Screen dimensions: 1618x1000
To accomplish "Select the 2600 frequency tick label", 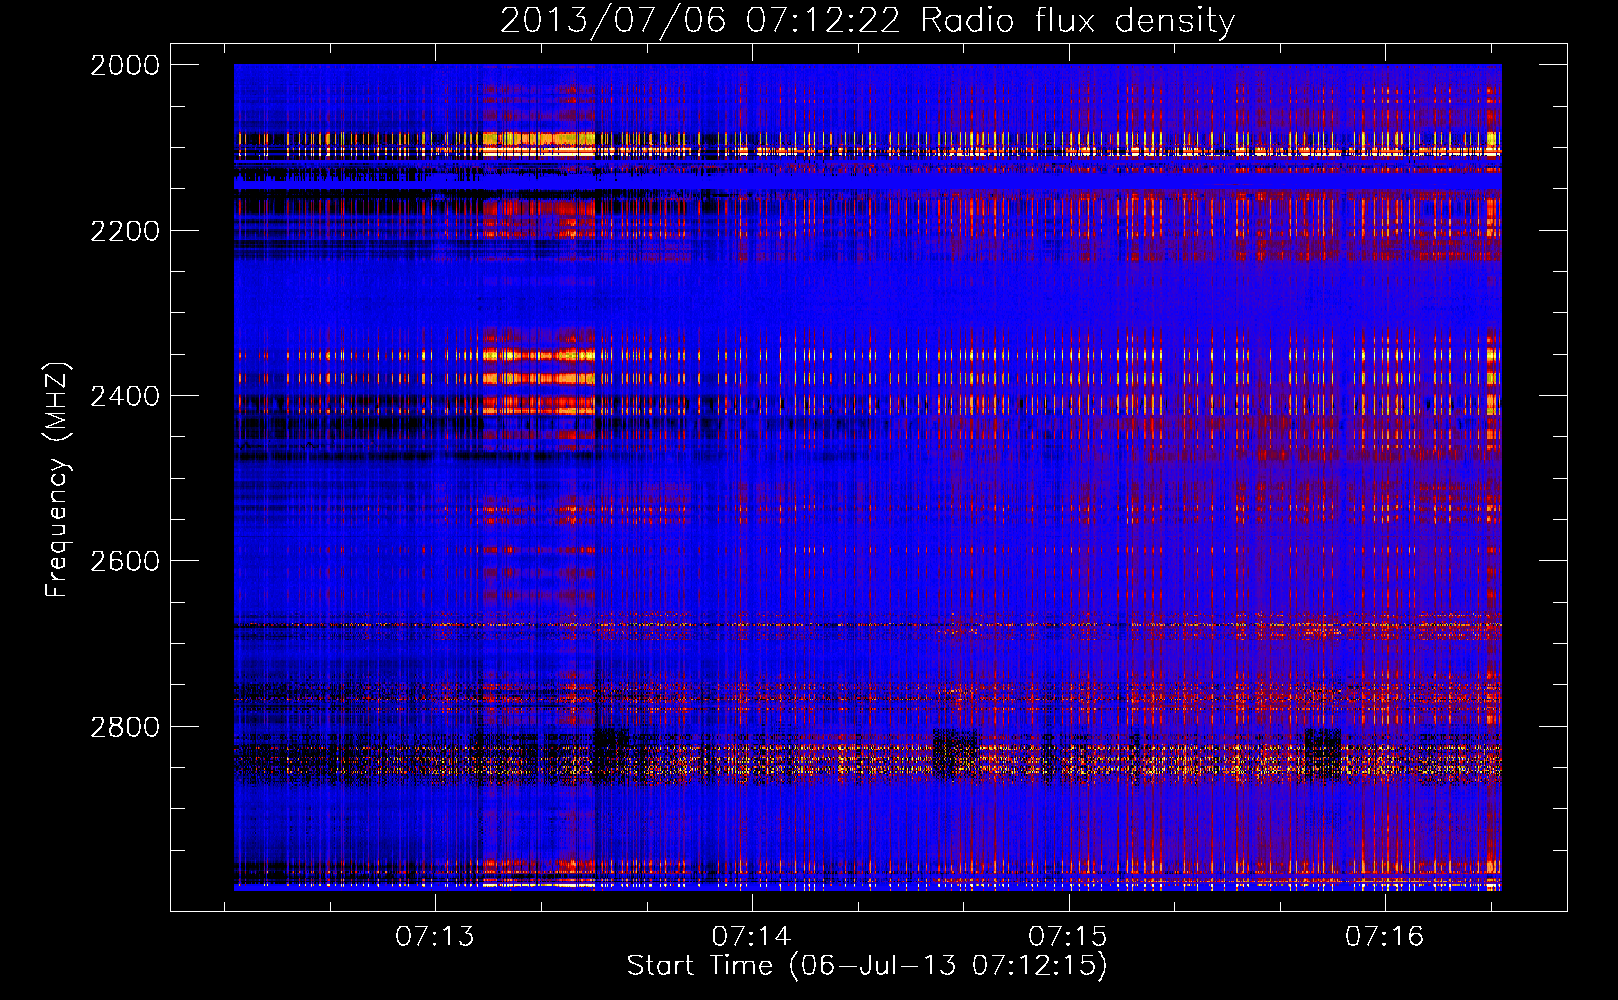I will coord(125,561).
